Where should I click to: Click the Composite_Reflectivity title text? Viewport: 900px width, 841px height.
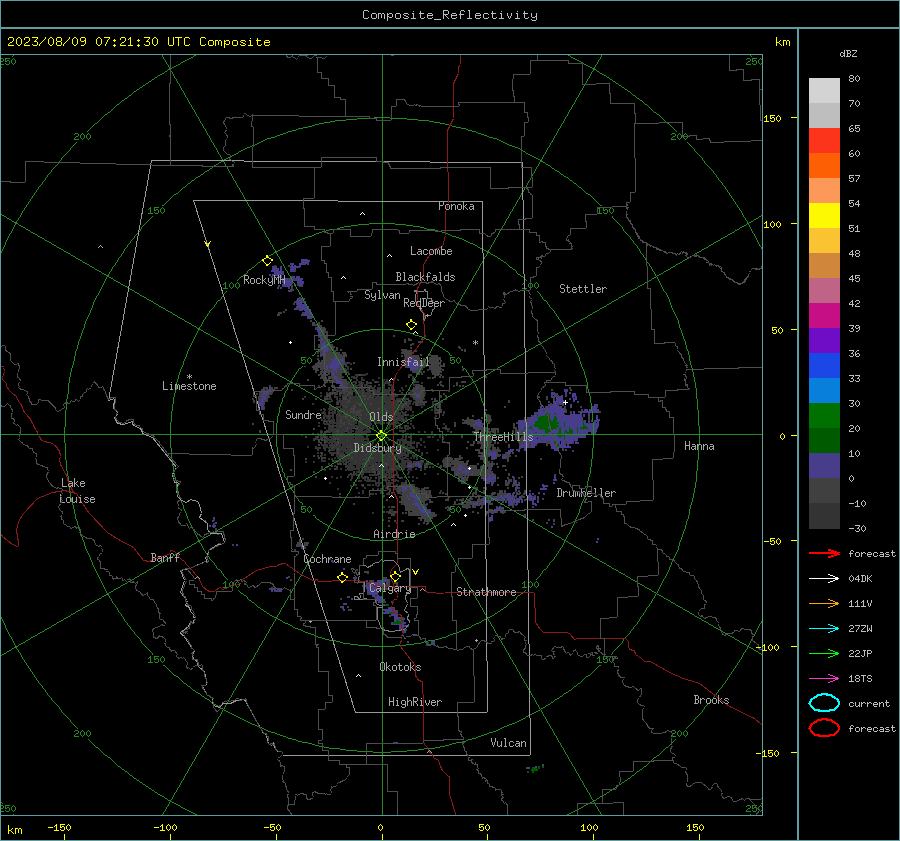(x=449, y=15)
